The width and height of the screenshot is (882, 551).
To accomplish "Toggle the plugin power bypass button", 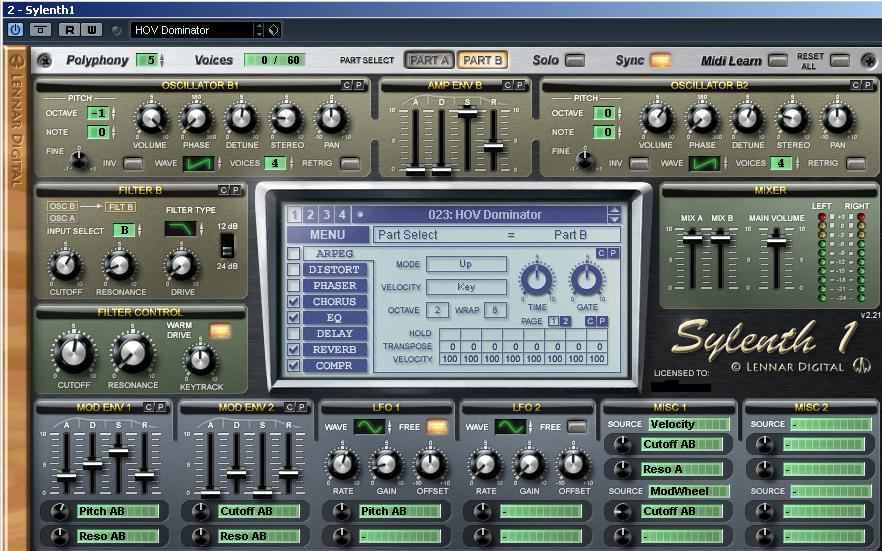I will [15, 30].
